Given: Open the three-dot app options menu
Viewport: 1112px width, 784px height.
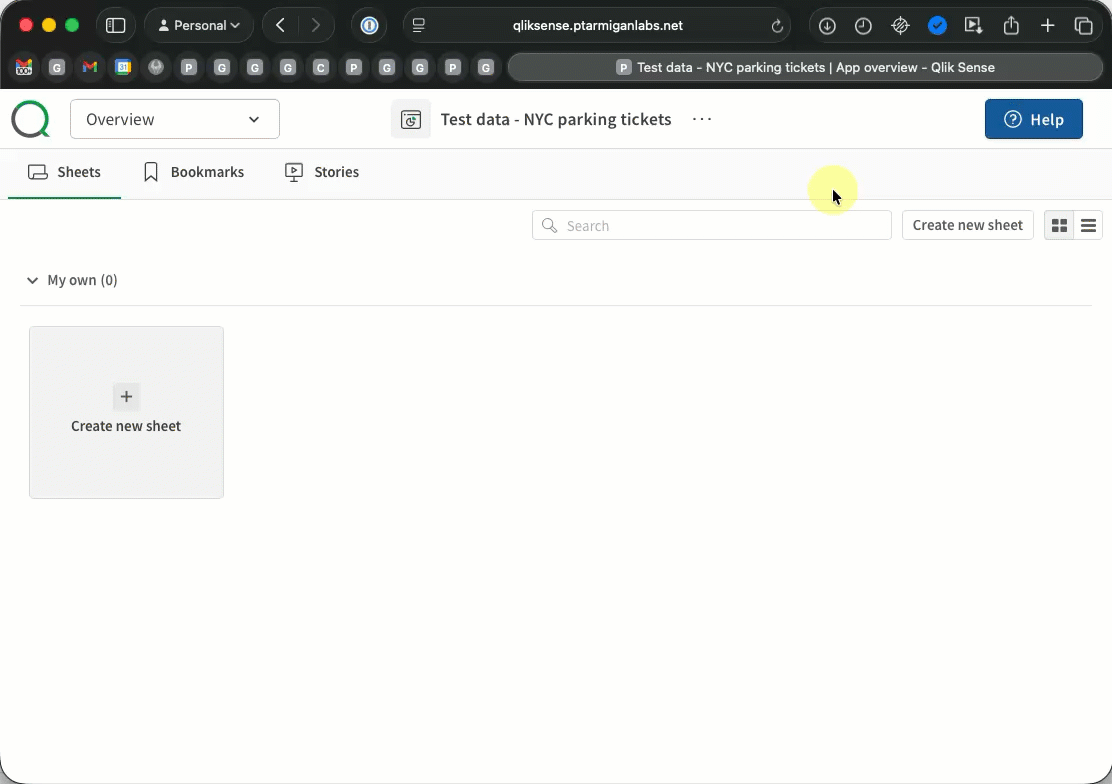Looking at the screenshot, I should 702,119.
